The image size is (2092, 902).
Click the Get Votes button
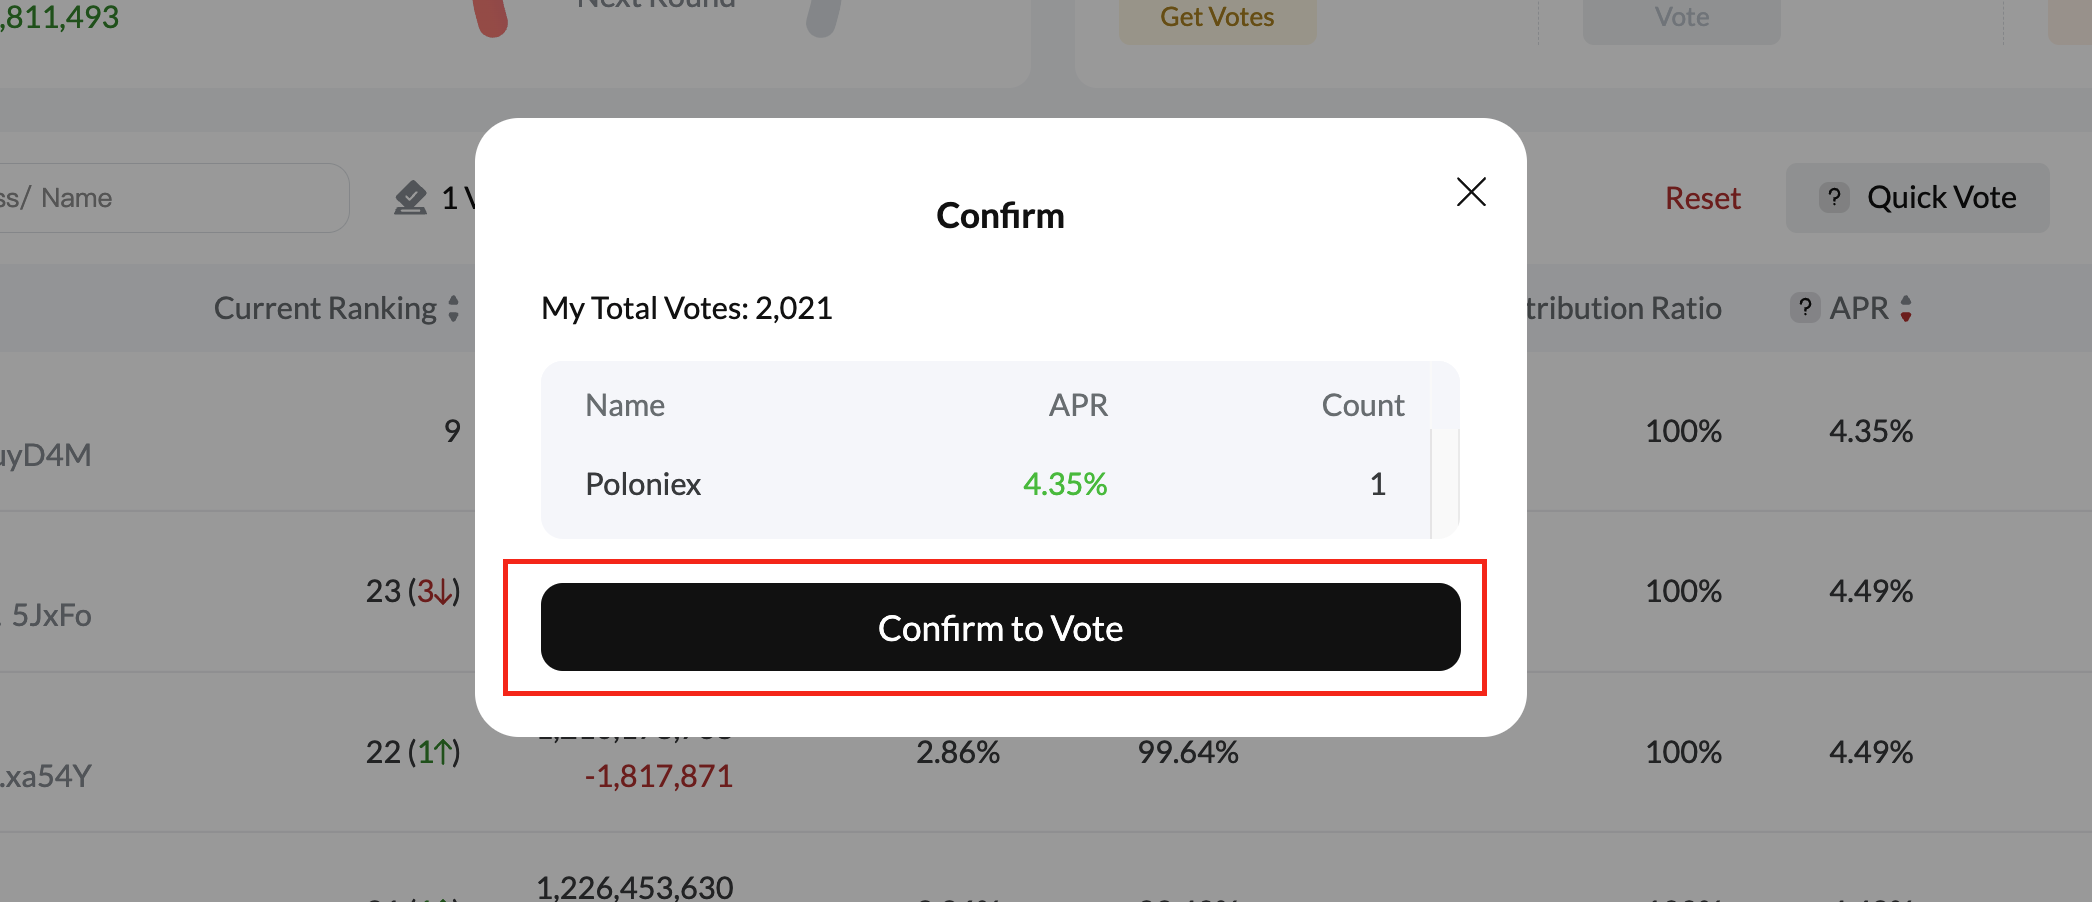point(1217,18)
